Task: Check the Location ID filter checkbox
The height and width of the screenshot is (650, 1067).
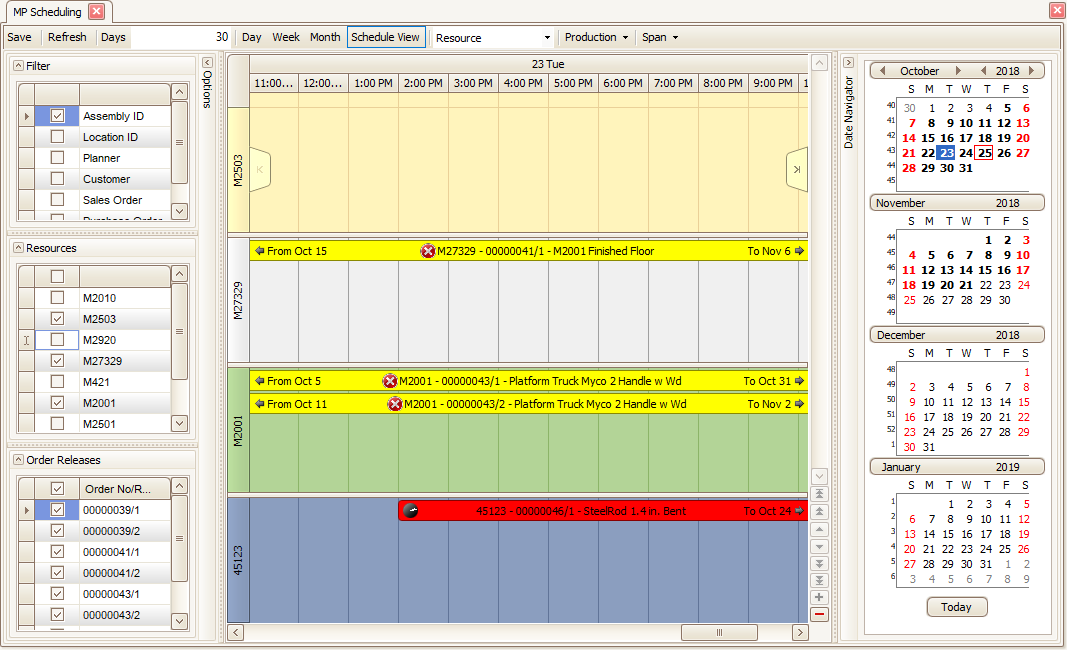Action: pos(57,137)
